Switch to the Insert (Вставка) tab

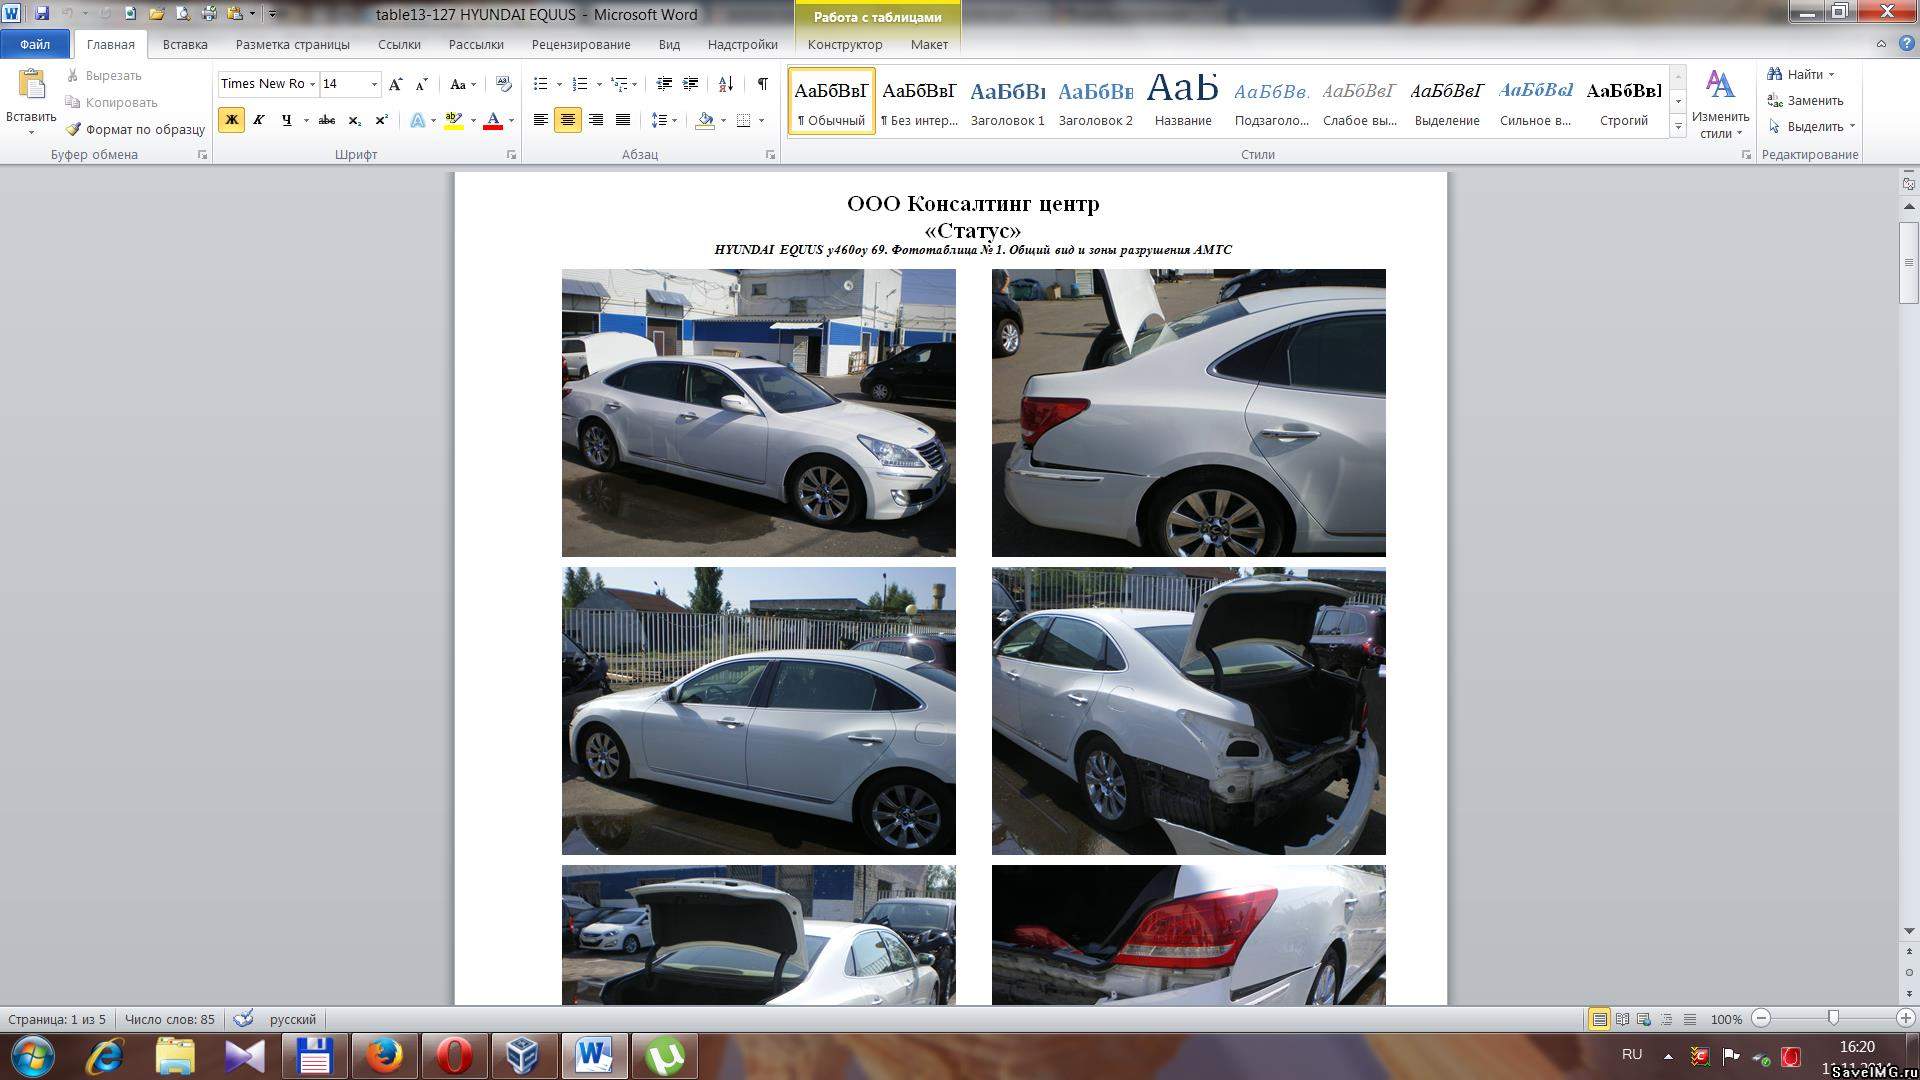[185, 44]
